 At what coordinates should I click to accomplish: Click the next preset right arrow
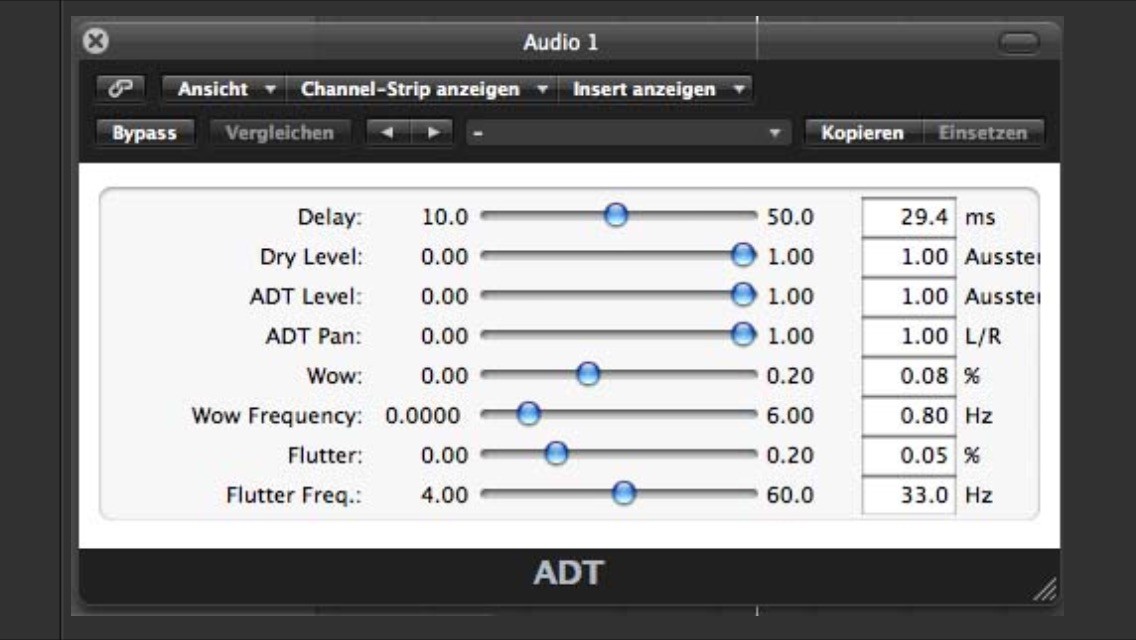pos(432,133)
